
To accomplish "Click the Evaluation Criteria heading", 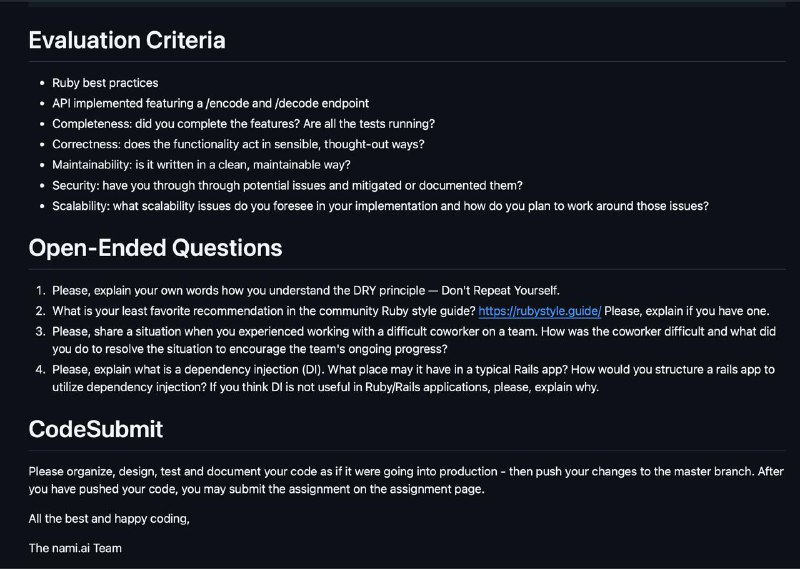I will click(x=127, y=40).
